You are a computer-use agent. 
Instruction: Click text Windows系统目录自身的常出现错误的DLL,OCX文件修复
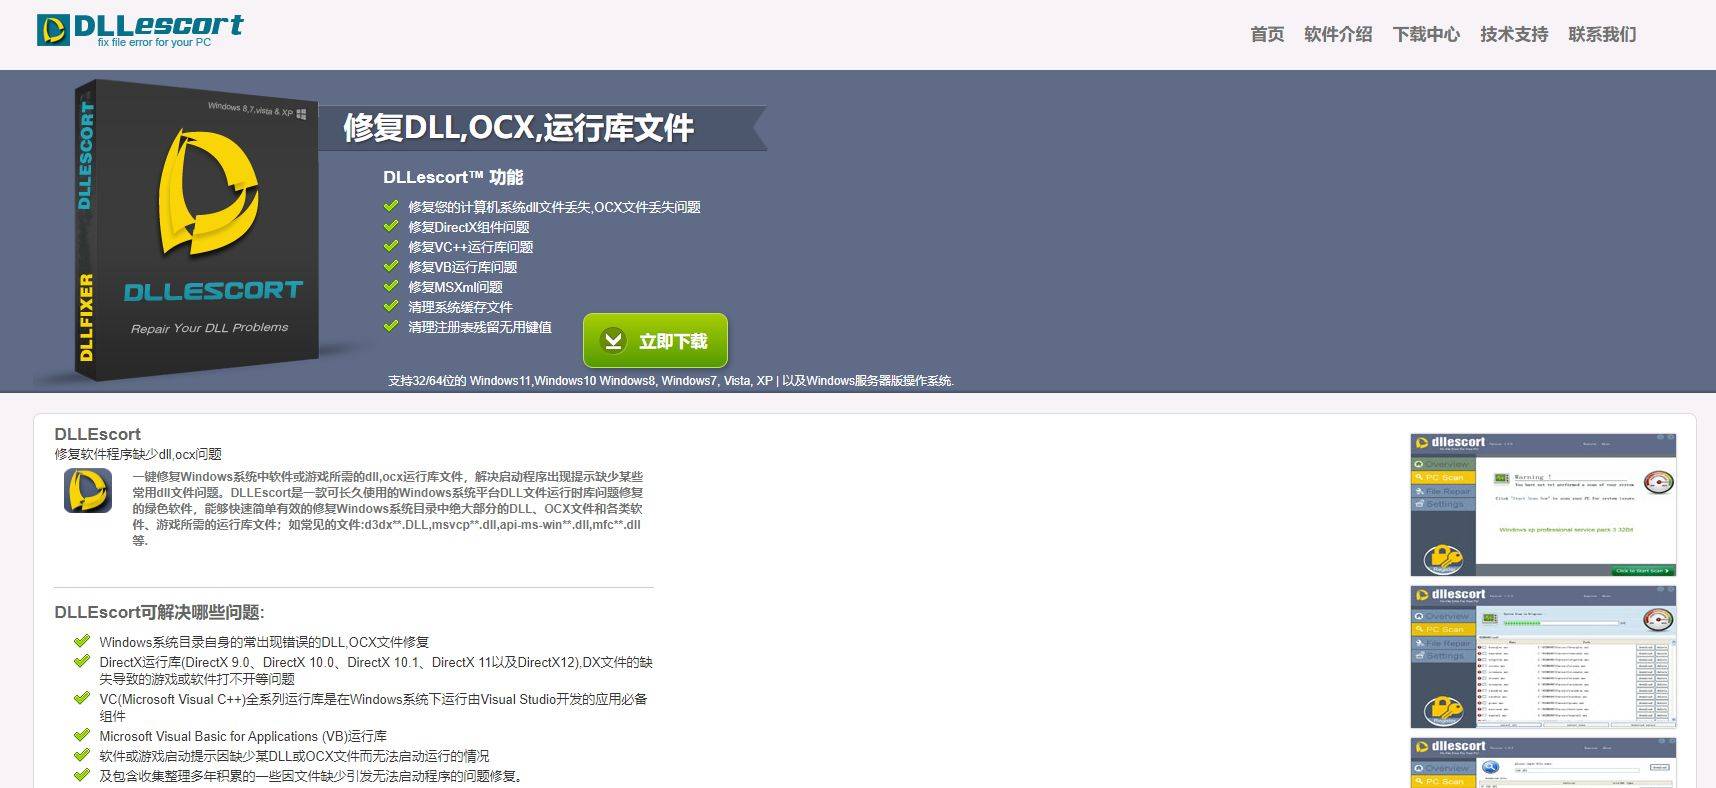click(264, 642)
